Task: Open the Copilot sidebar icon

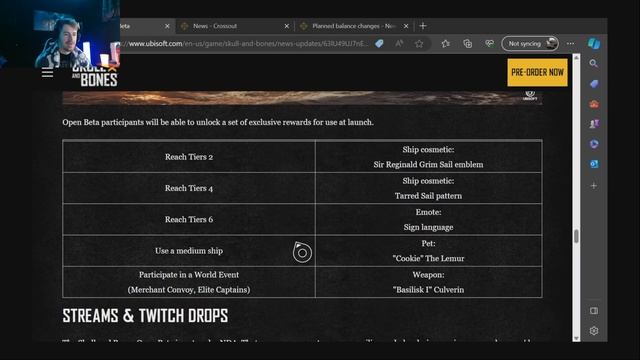Action: click(x=594, y=43)
